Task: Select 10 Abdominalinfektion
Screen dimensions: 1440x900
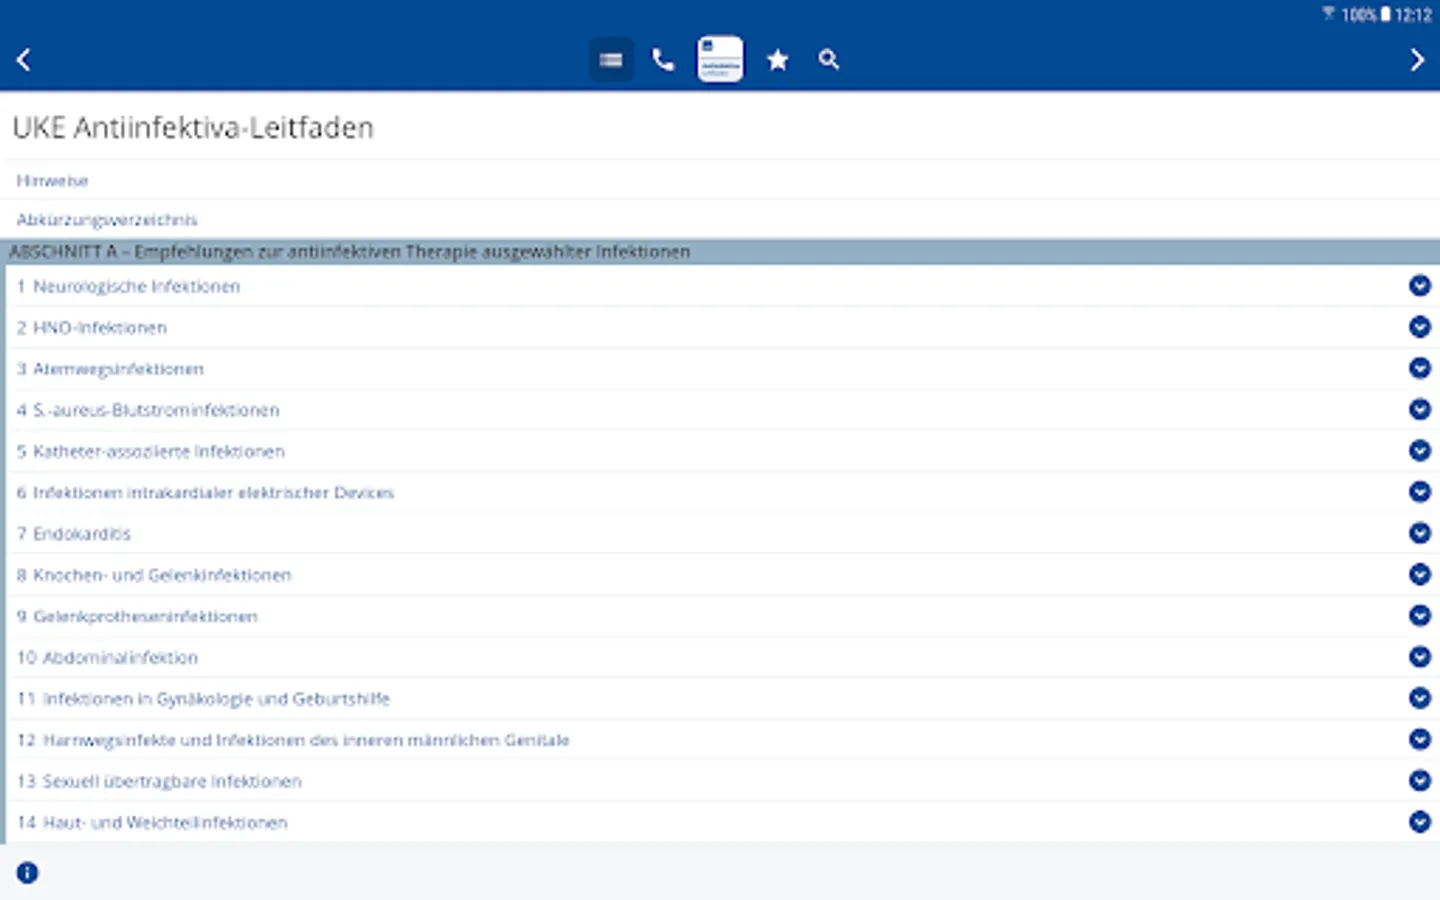Action: pyautogui.click(x=107, y=658)
